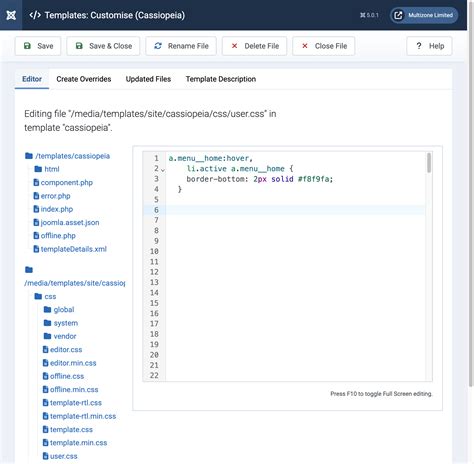Viewport: 474px width, 464px height.
Task: Click the Save & Close button
Action: (103, 46)
